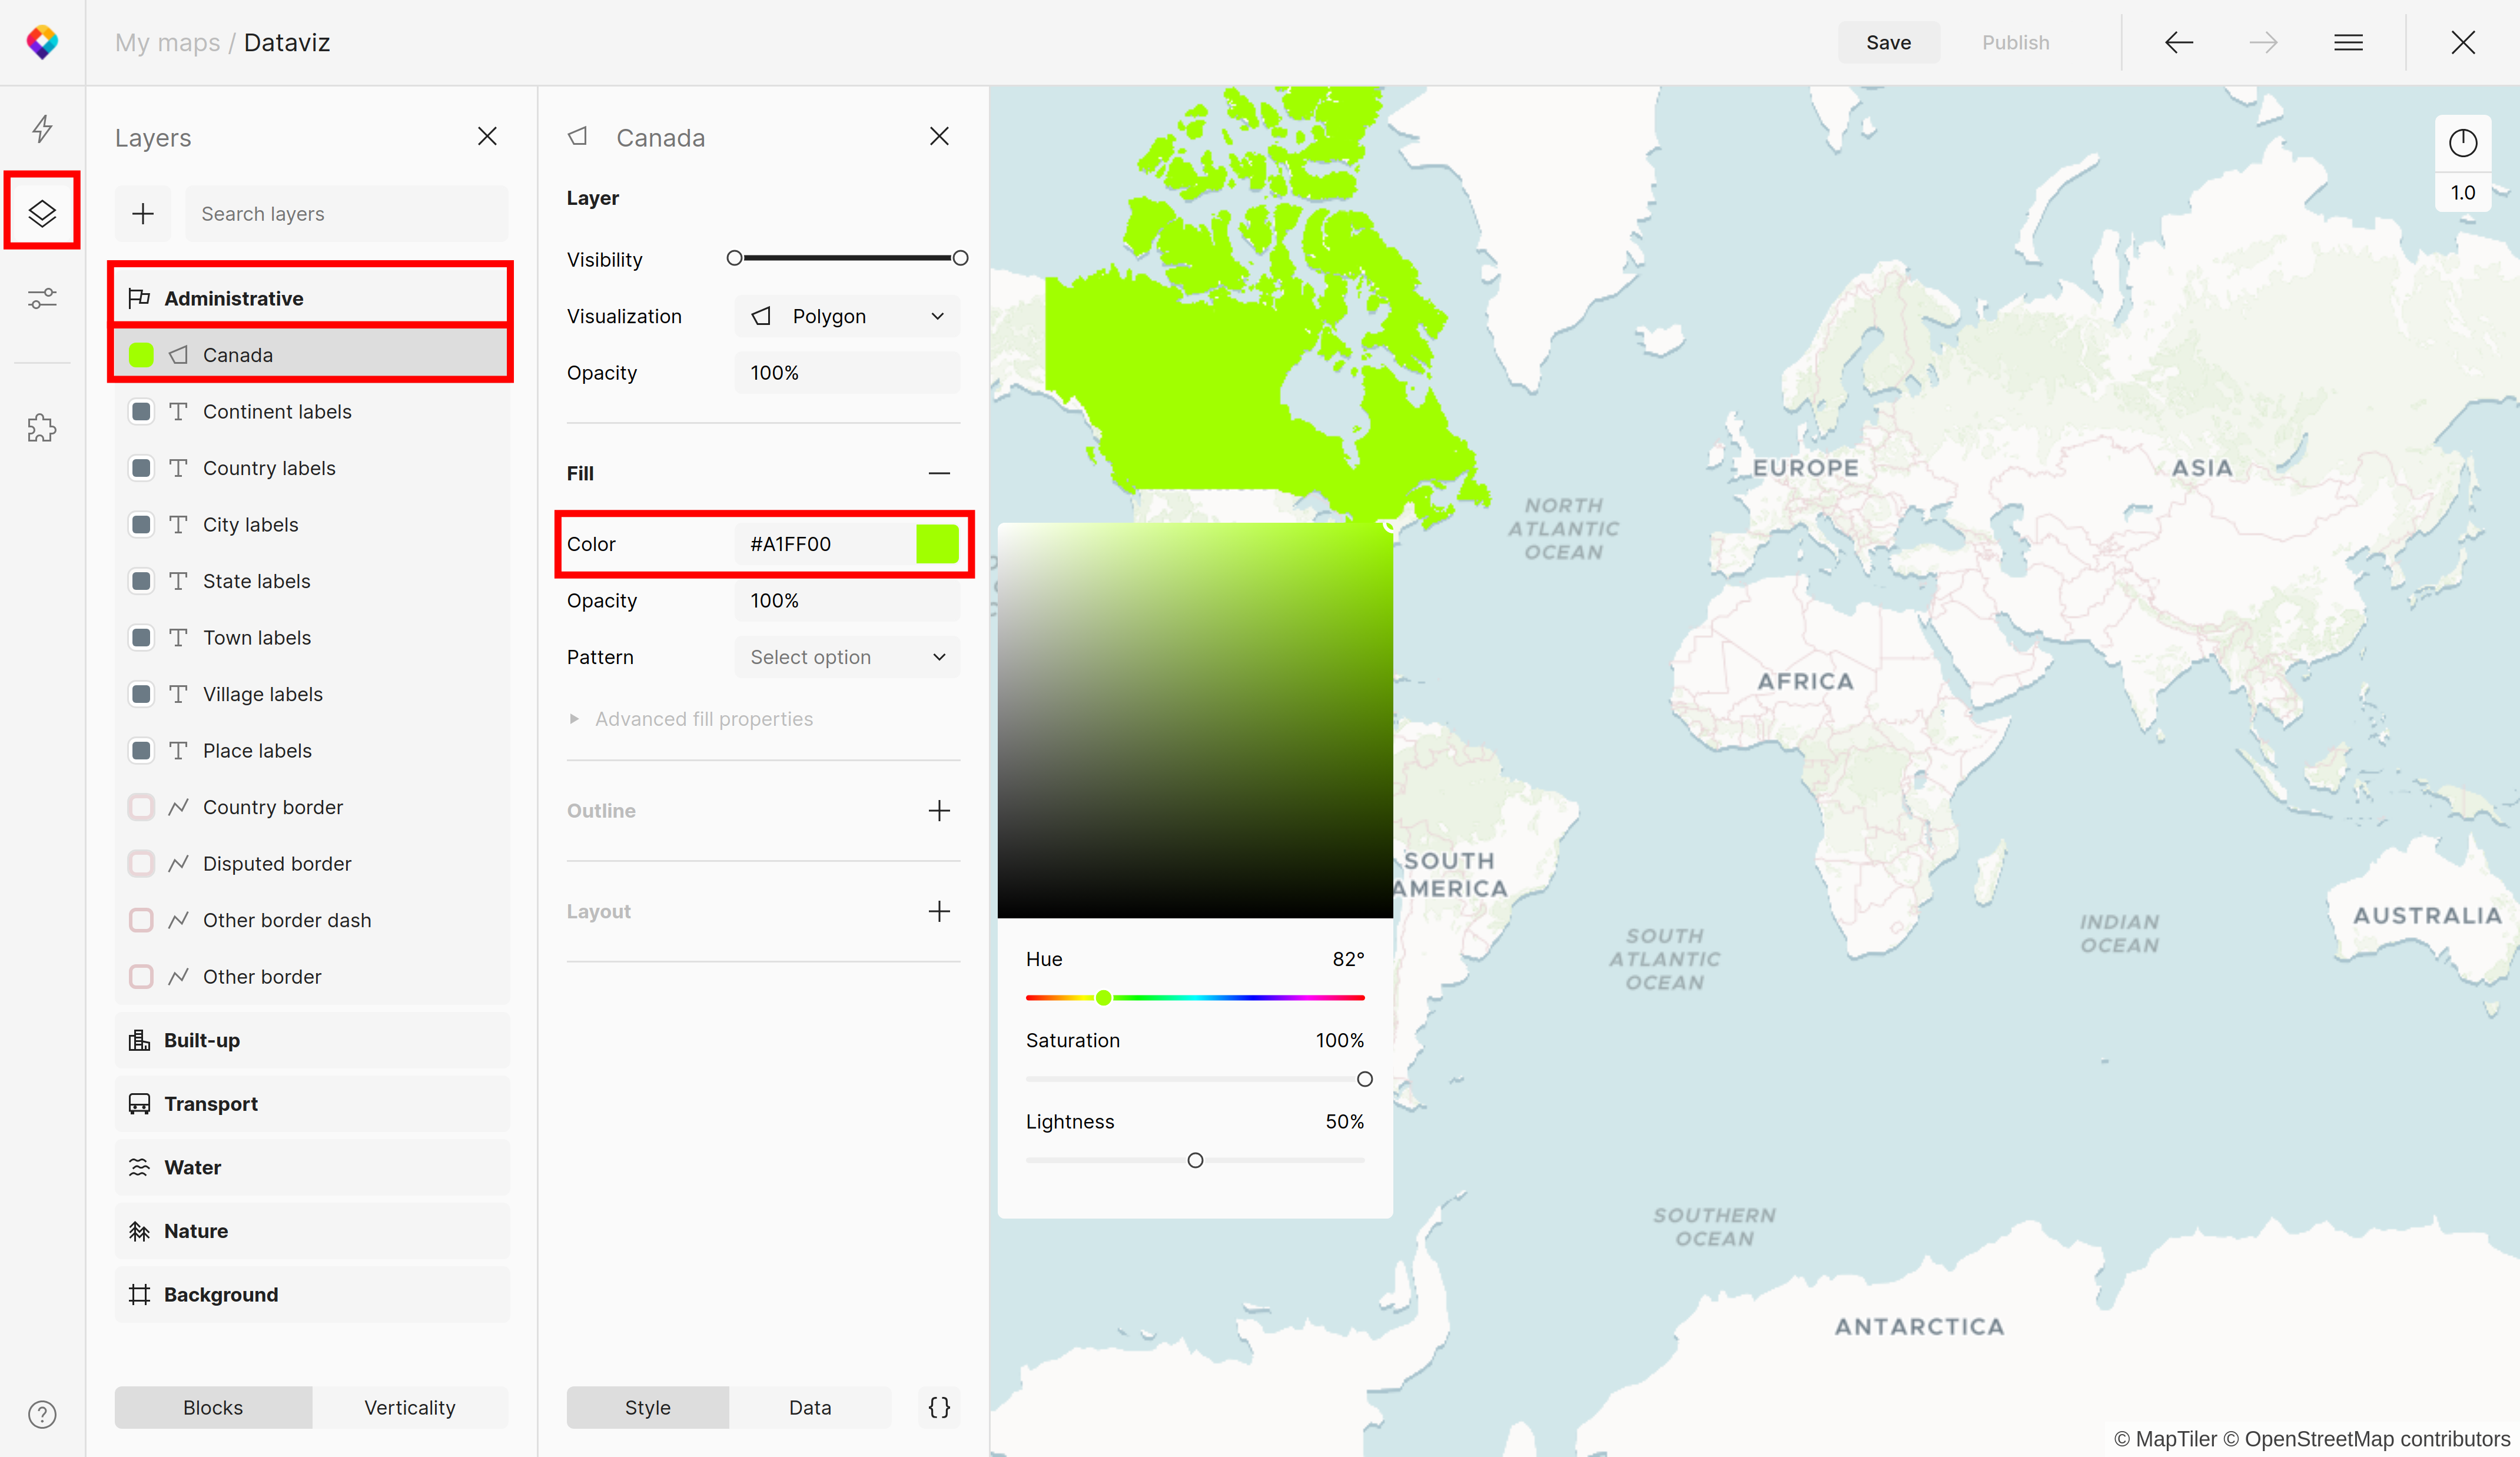Enable the Country border layer checkbox
Viewport: 2520px width, 1457px height.
click(x=142, y=807)
